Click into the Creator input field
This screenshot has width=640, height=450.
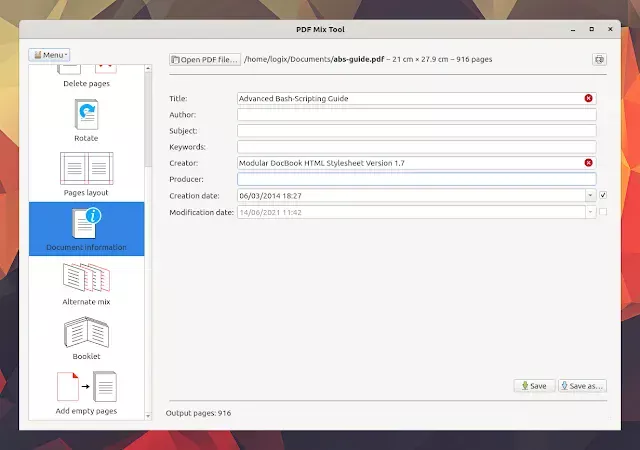[x=417, y=163]
